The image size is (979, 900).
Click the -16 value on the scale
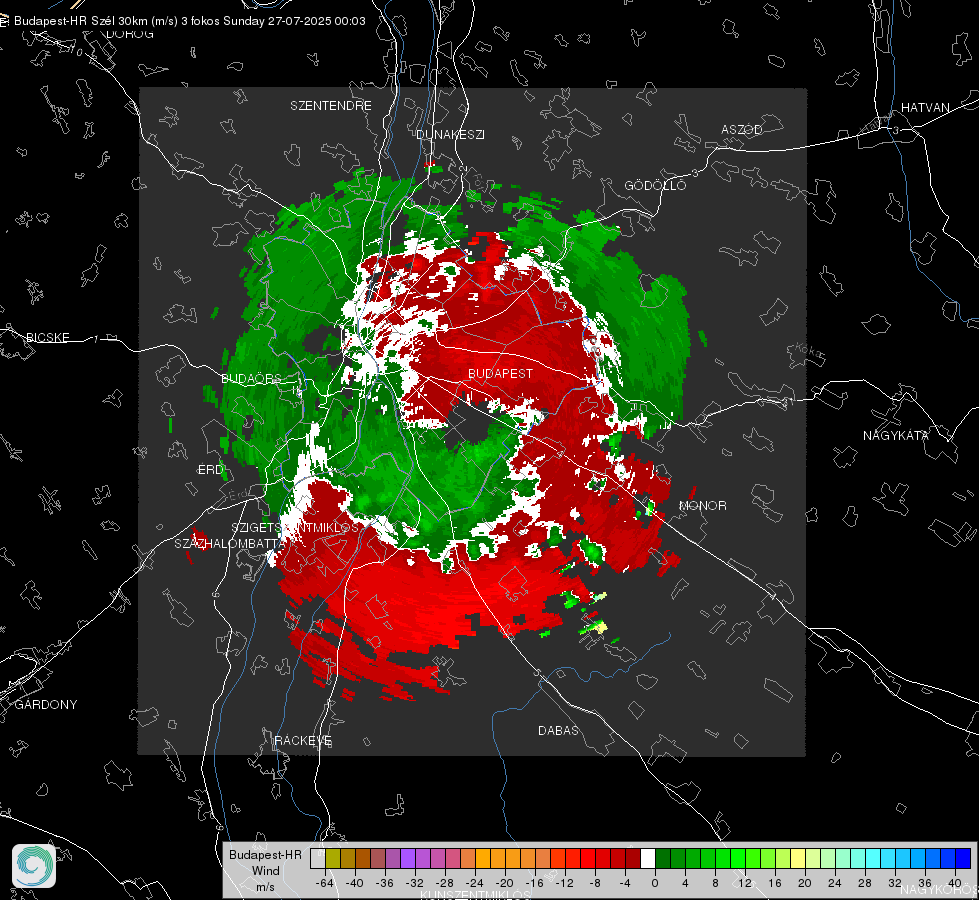tap(534, 883)
